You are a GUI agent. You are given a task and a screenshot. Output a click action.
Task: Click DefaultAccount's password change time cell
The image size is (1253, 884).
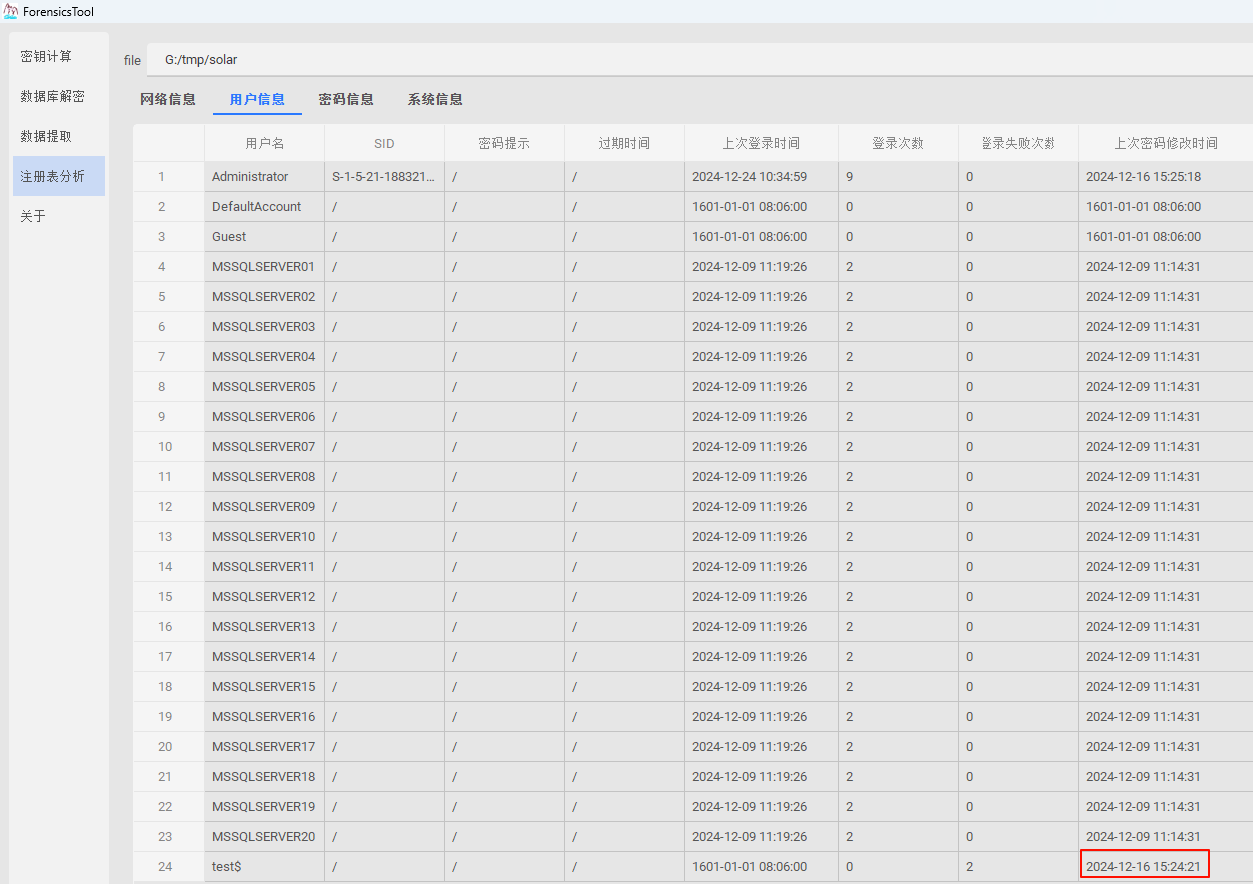coord(1166,207)
